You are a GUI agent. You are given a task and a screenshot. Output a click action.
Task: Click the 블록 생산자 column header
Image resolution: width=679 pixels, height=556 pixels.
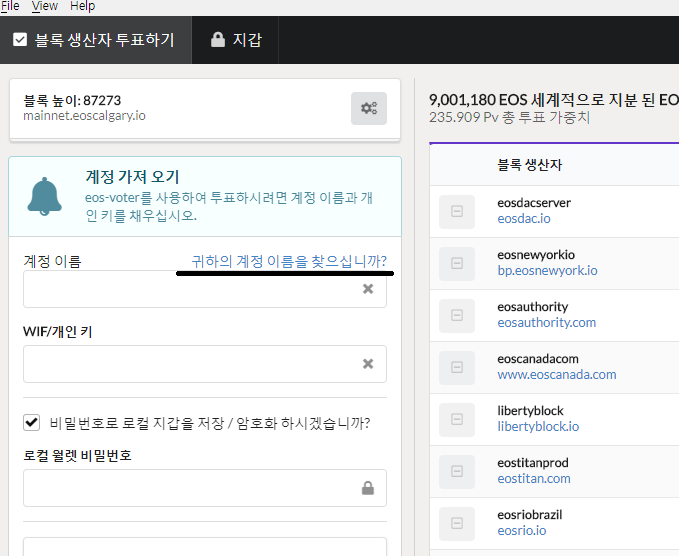pyautogui.click(x=530, y=165)
